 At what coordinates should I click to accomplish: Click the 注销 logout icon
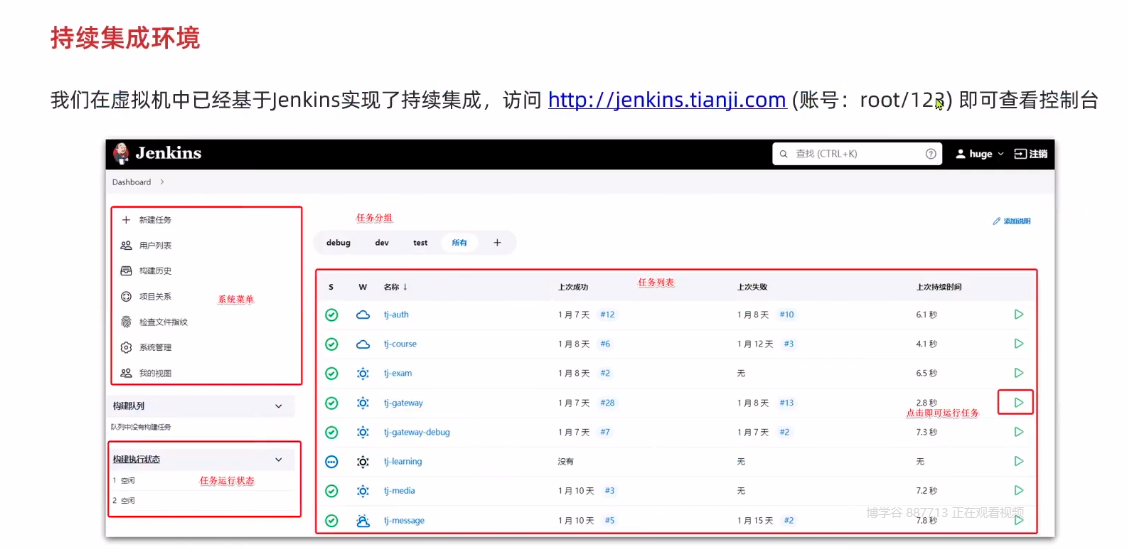coord(1020,154)
